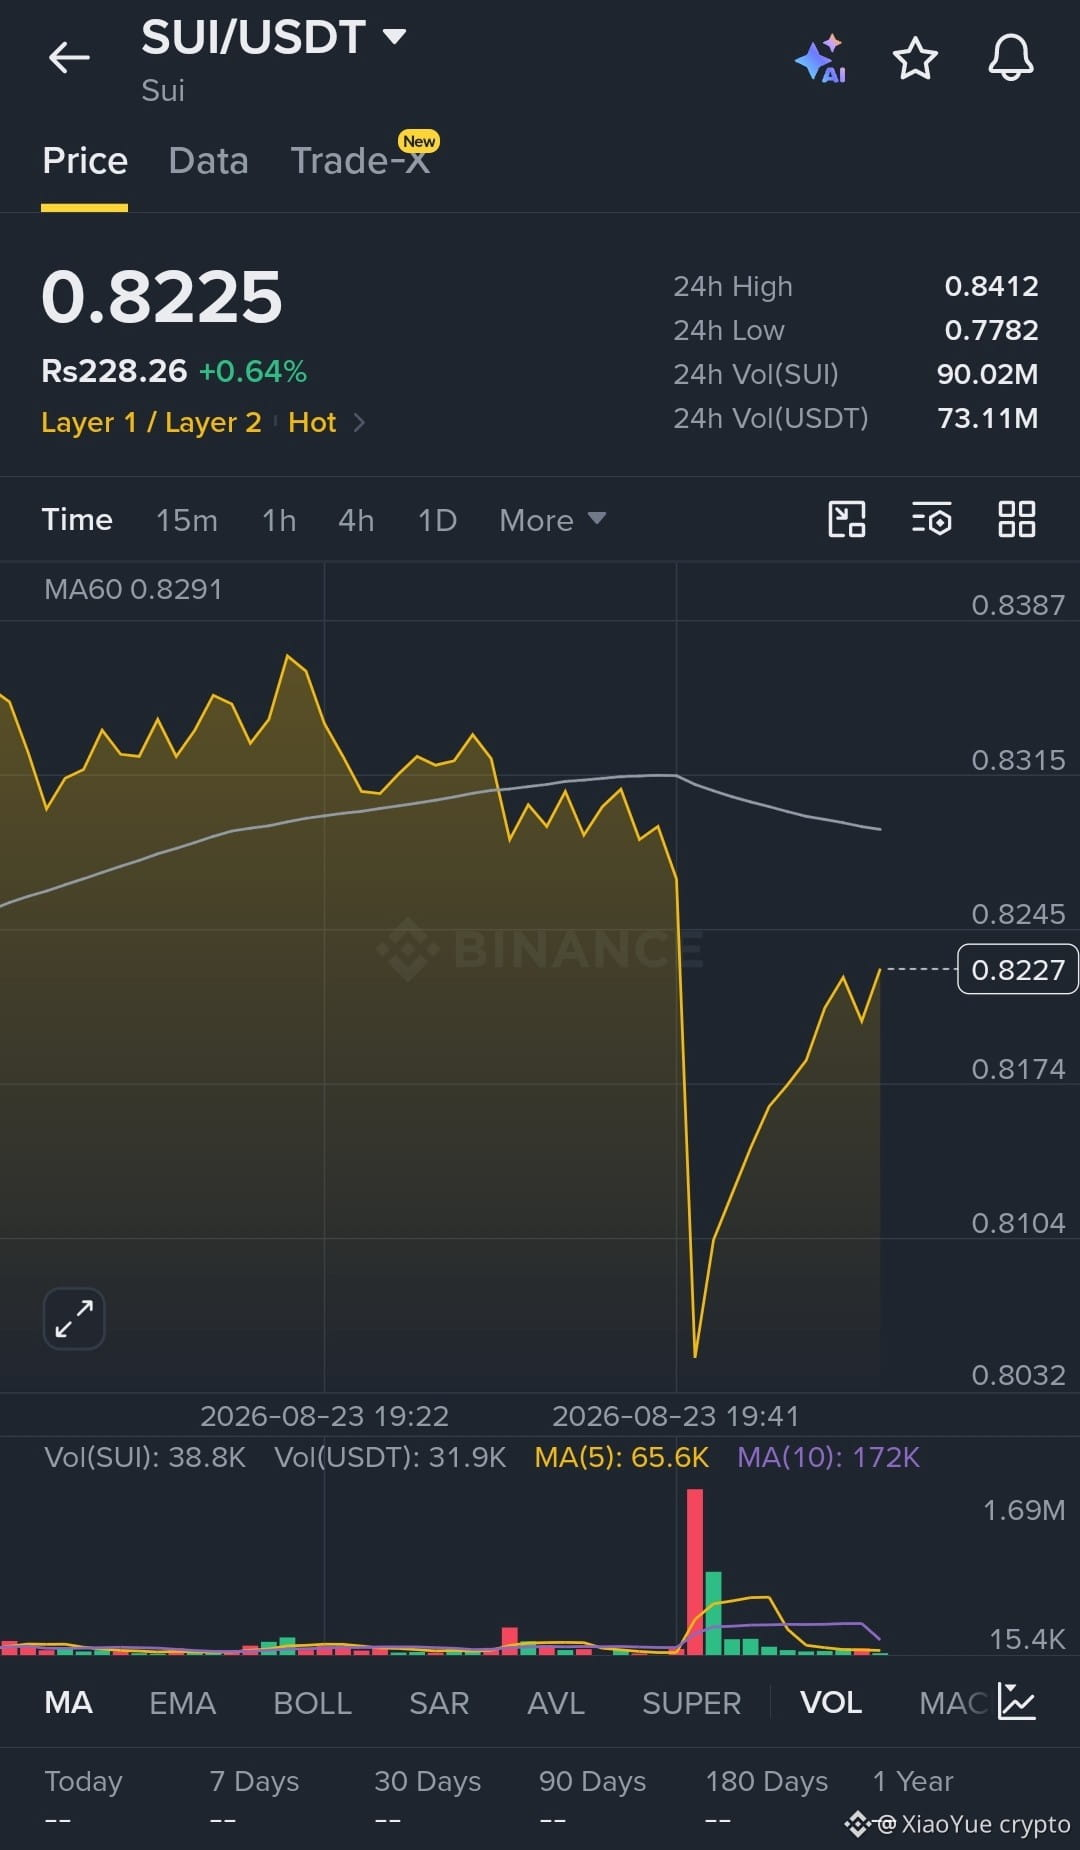
Task: Click the Rs228.26 converted price
Action: click(x=114, y=371)
